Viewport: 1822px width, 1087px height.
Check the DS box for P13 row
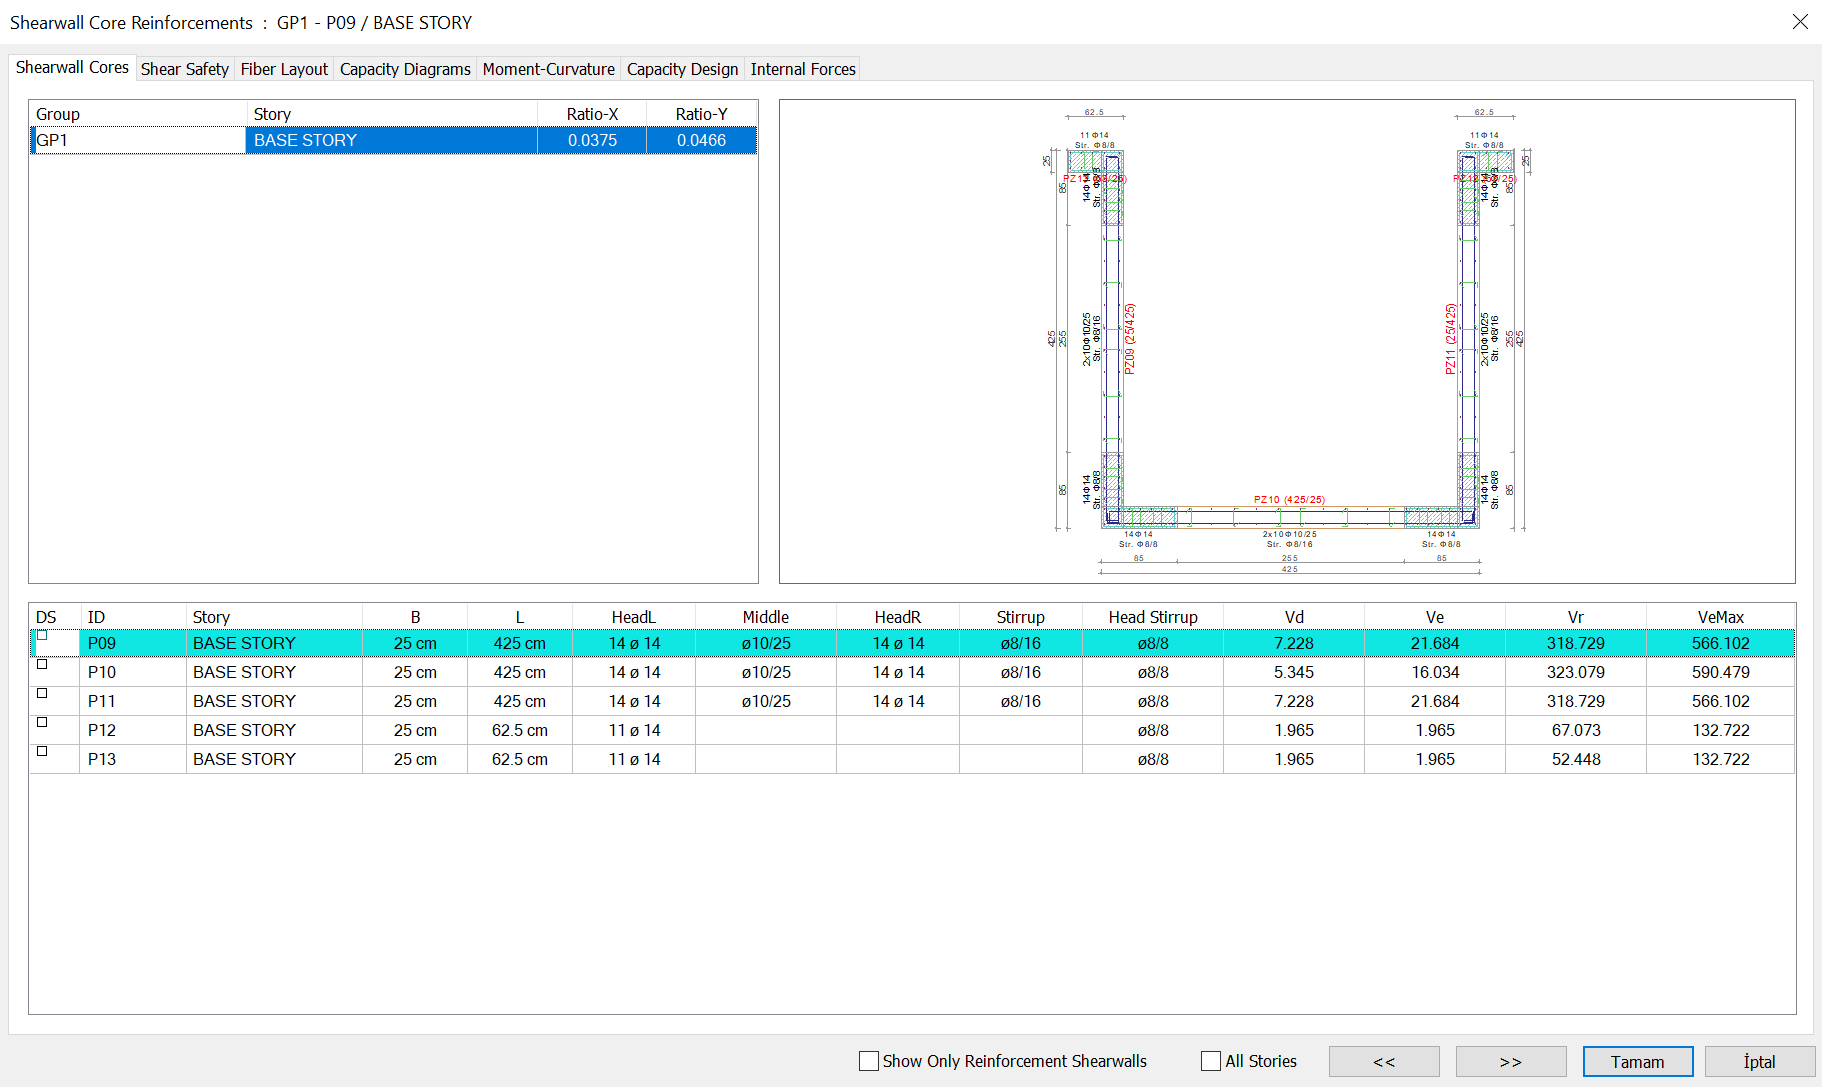click(x=42, y=751)
